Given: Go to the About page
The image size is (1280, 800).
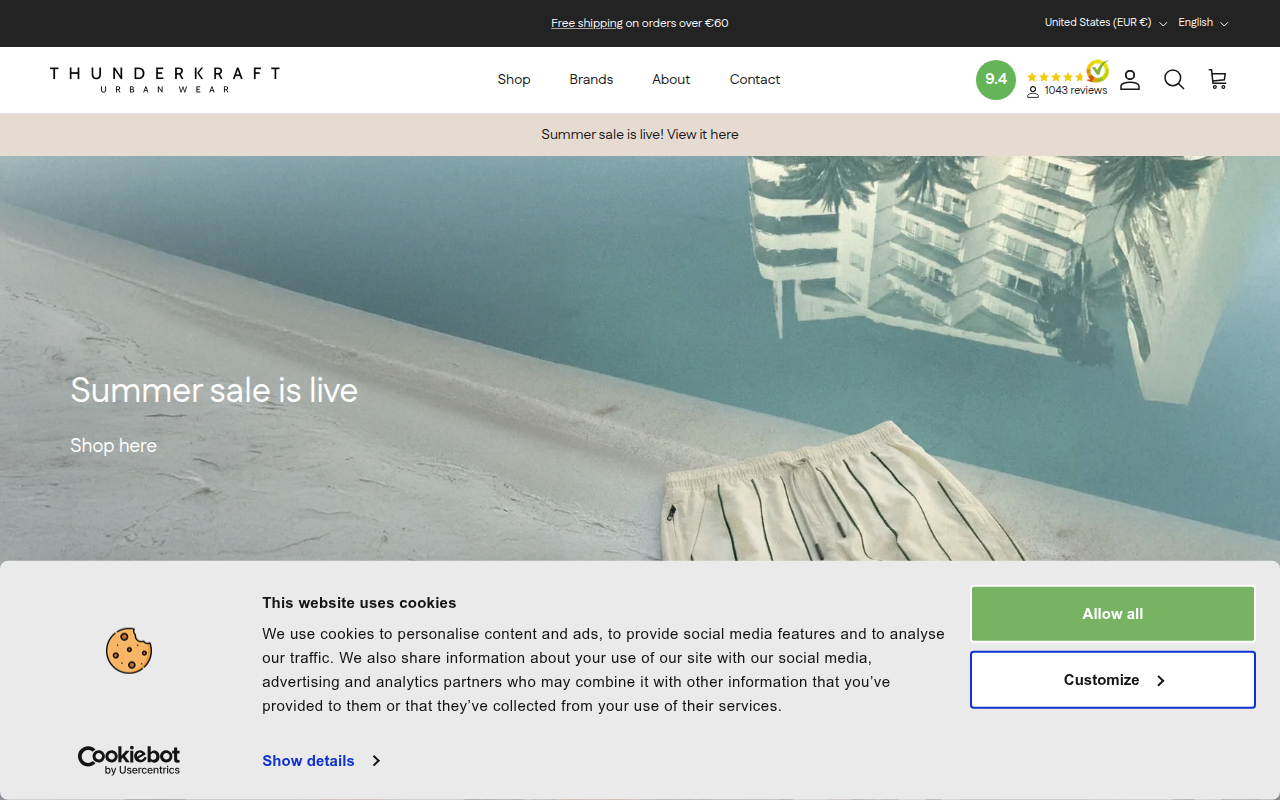Looking at the screenshot, I should (x=671, y=80).
